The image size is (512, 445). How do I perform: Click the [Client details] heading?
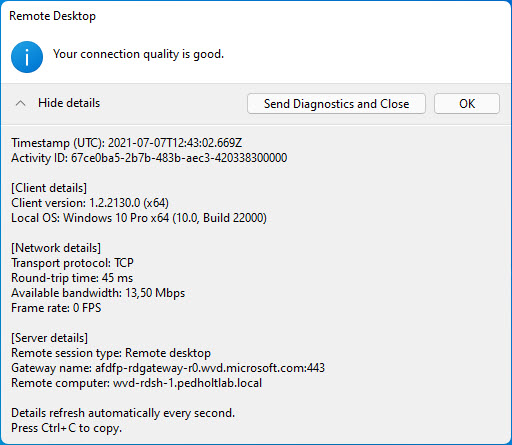(49, 188)
